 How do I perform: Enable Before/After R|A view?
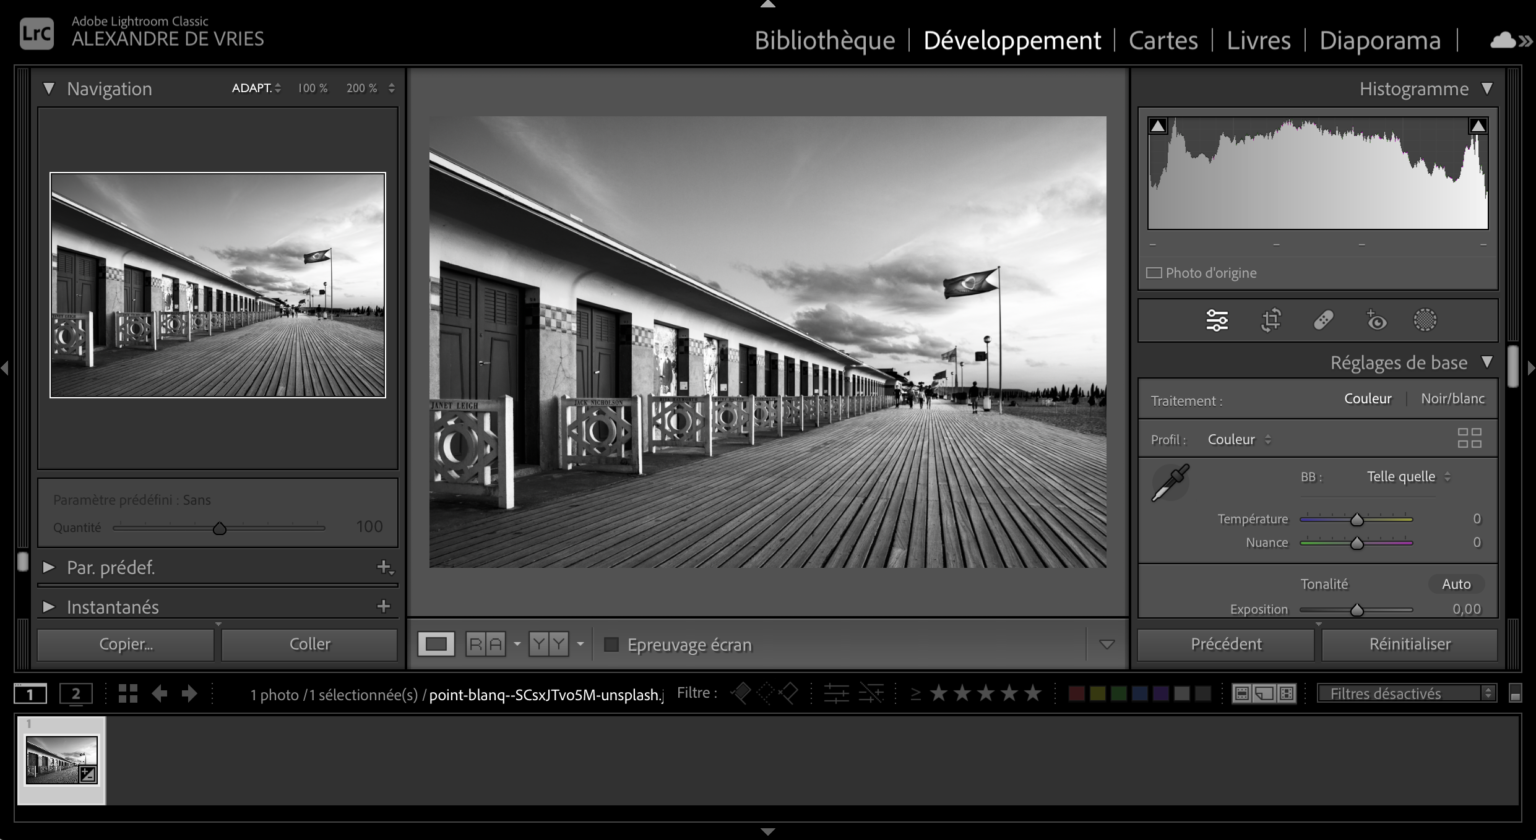[485, 644]
